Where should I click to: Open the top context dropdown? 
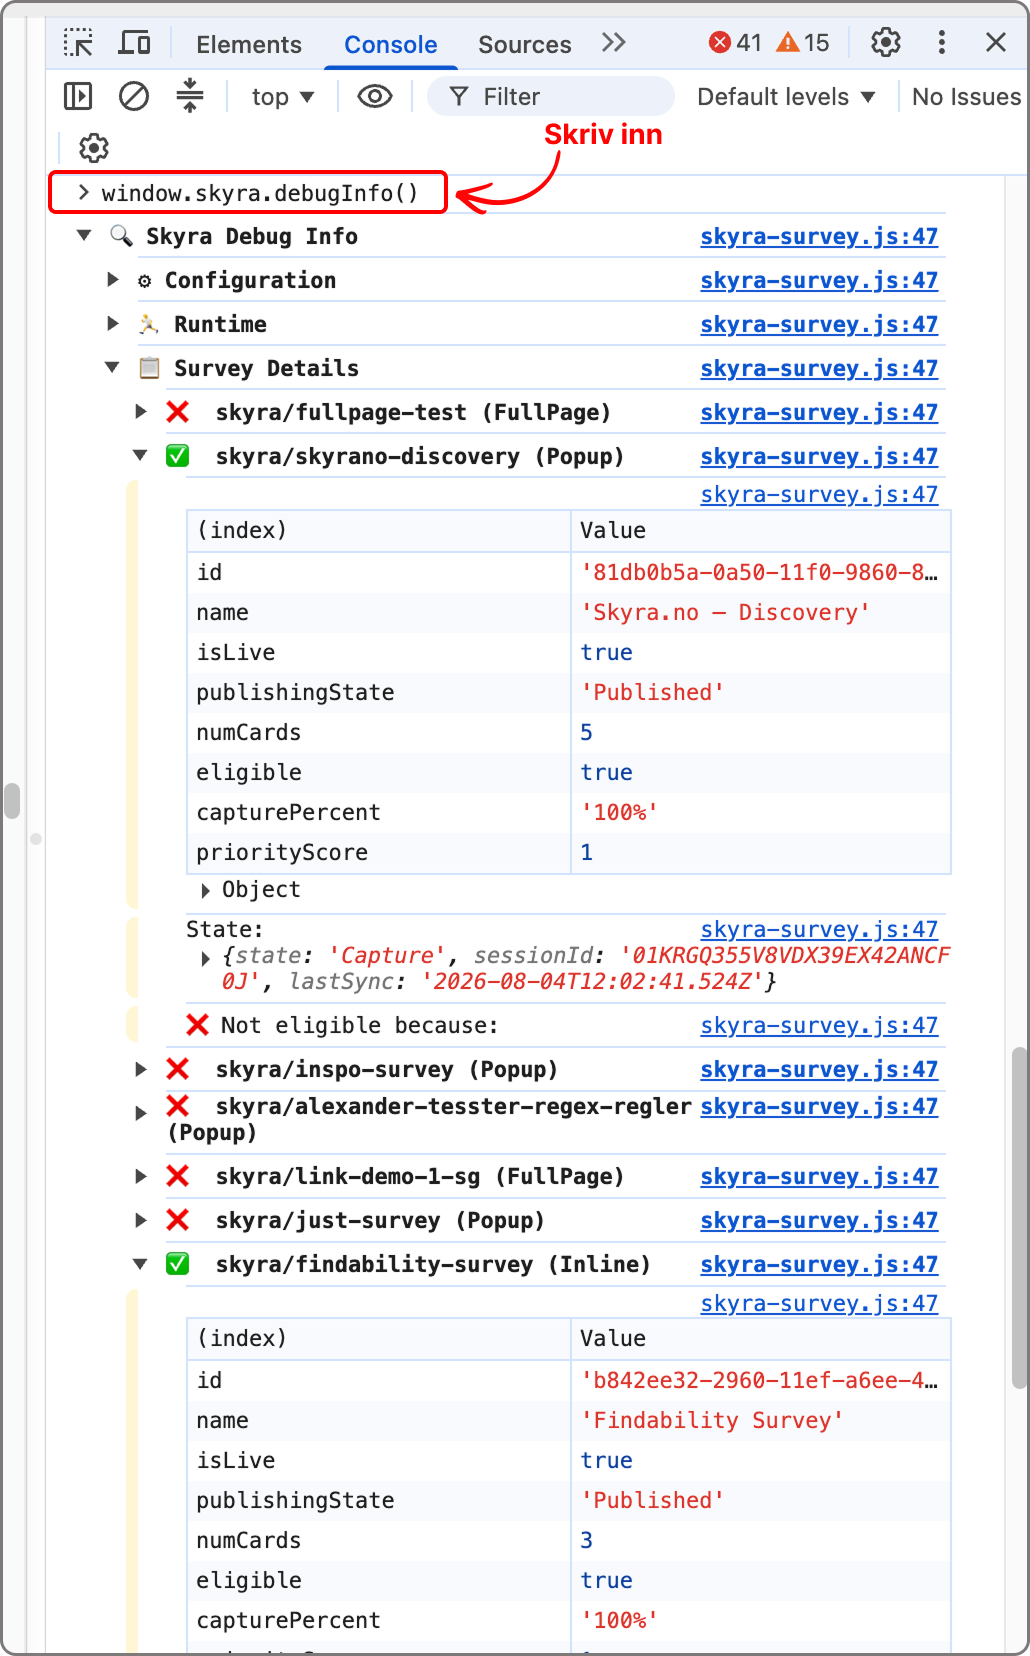coord(283,97)
